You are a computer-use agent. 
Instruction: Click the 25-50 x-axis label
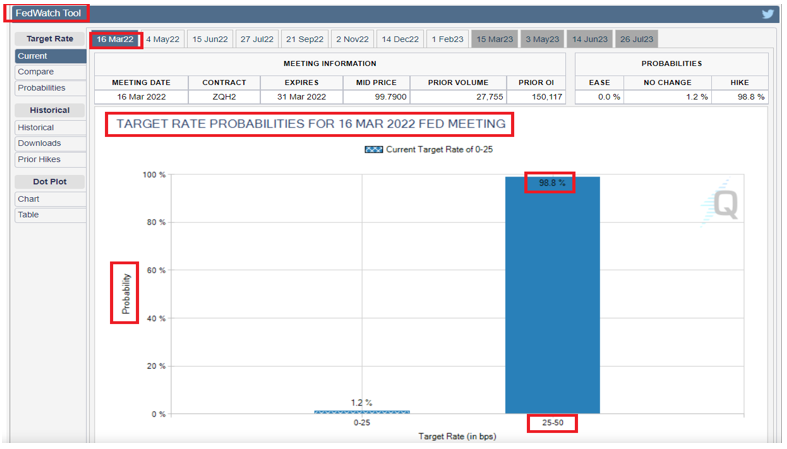coord(553,423)
